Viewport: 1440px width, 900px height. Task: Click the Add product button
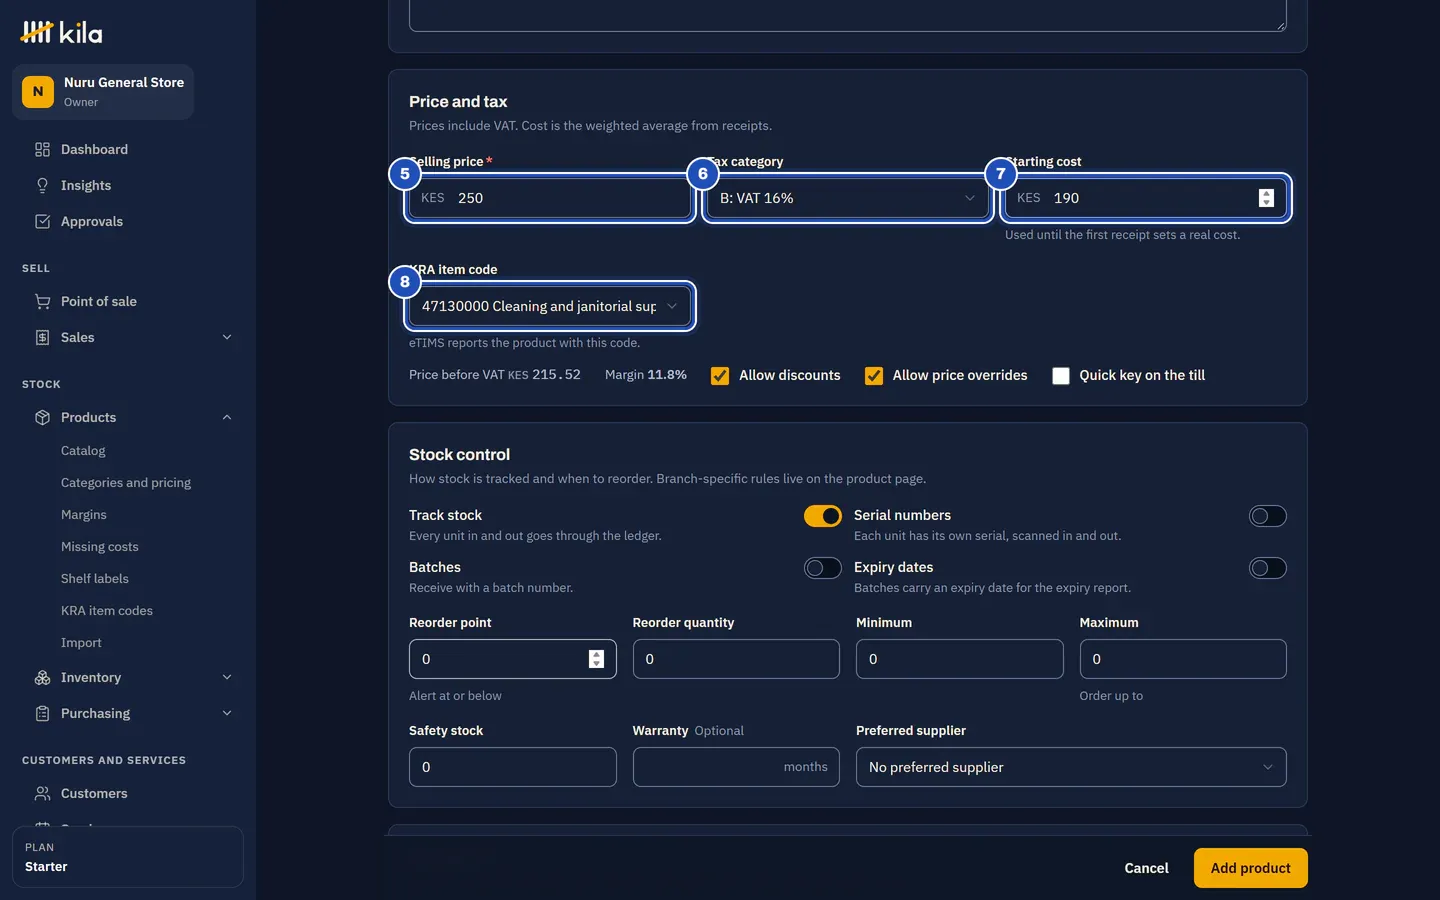point(1250,868)
